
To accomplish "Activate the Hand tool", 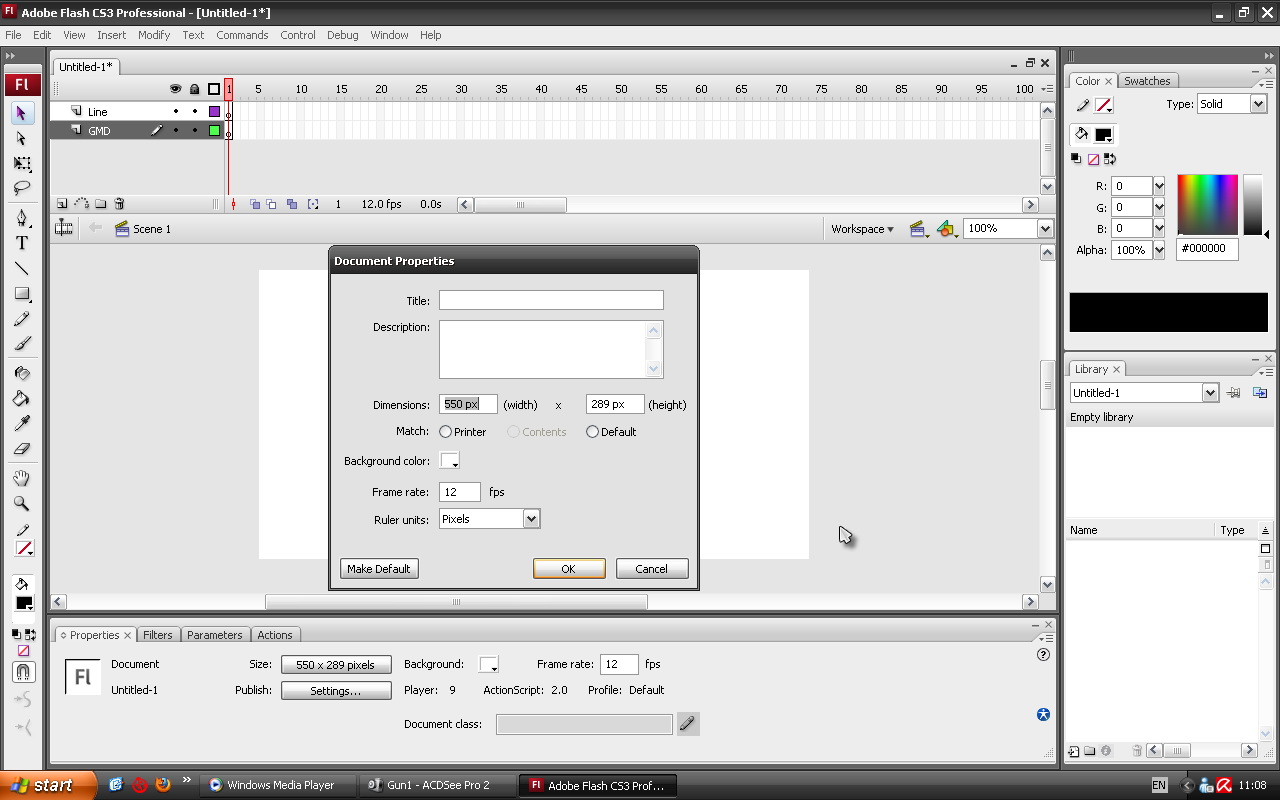I will pyautogui.click(x=21, y=478).
